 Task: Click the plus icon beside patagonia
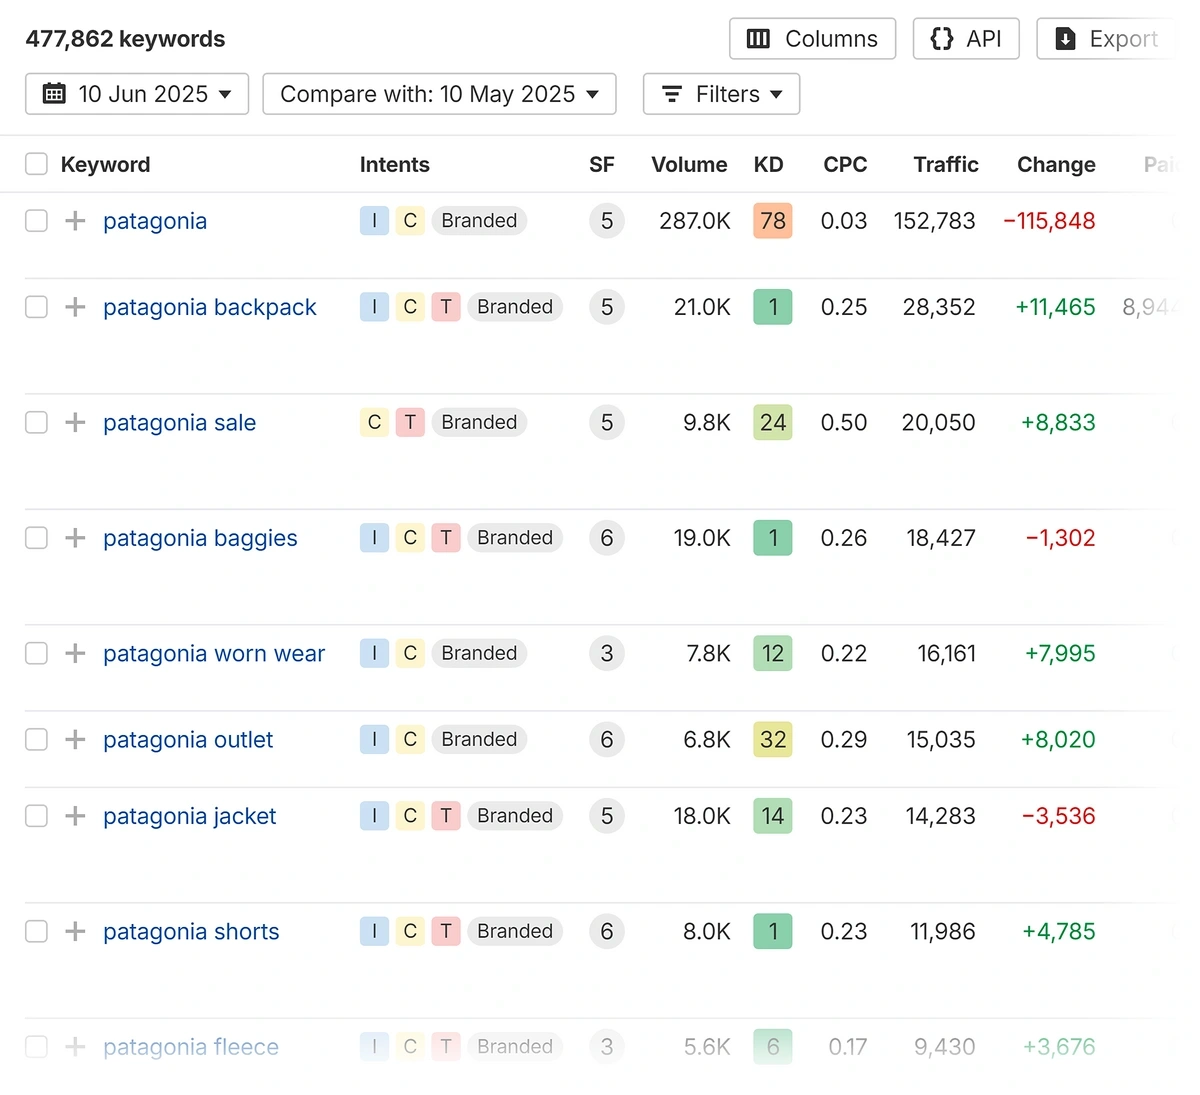75,221
